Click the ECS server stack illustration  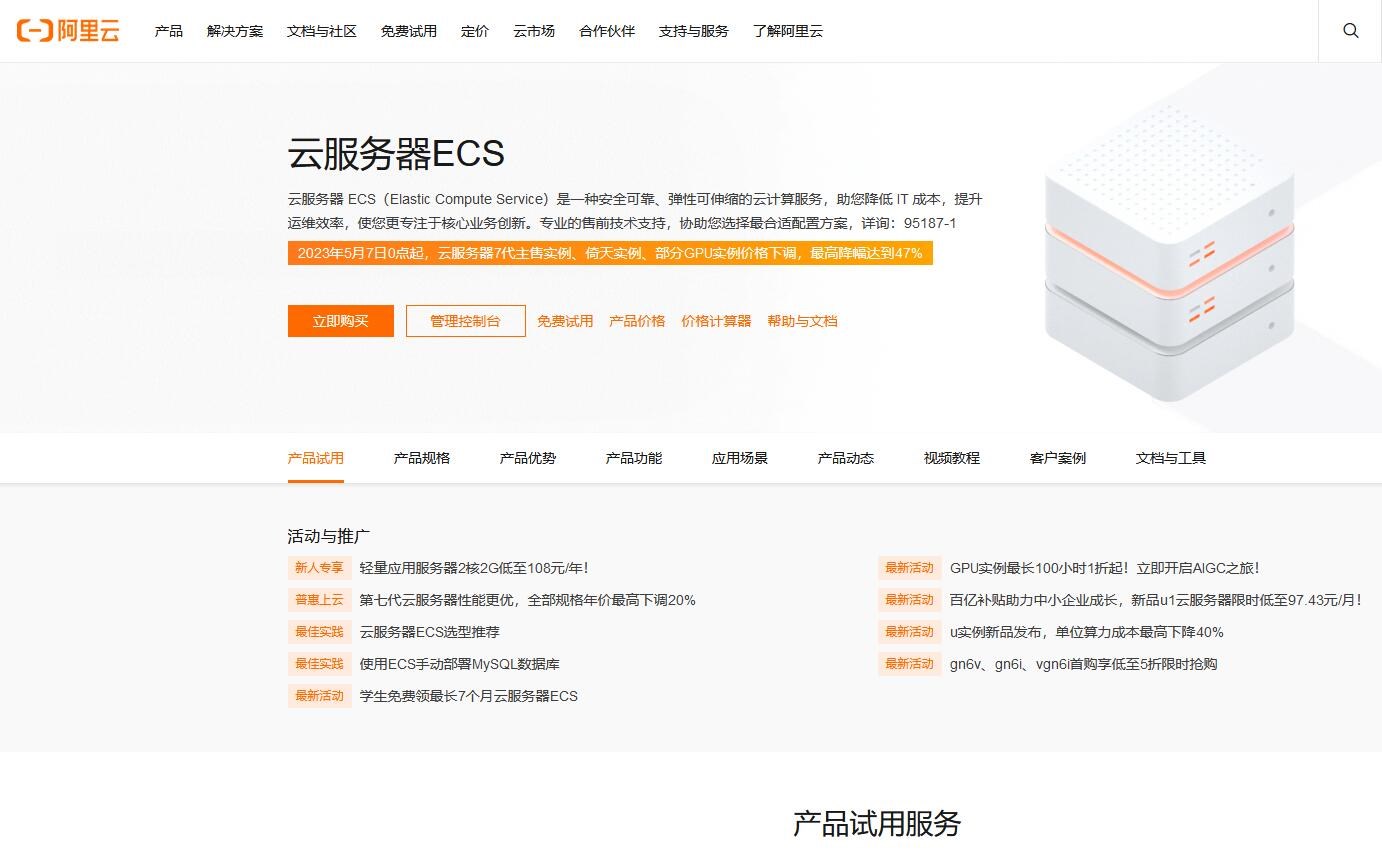point(1168,252)
